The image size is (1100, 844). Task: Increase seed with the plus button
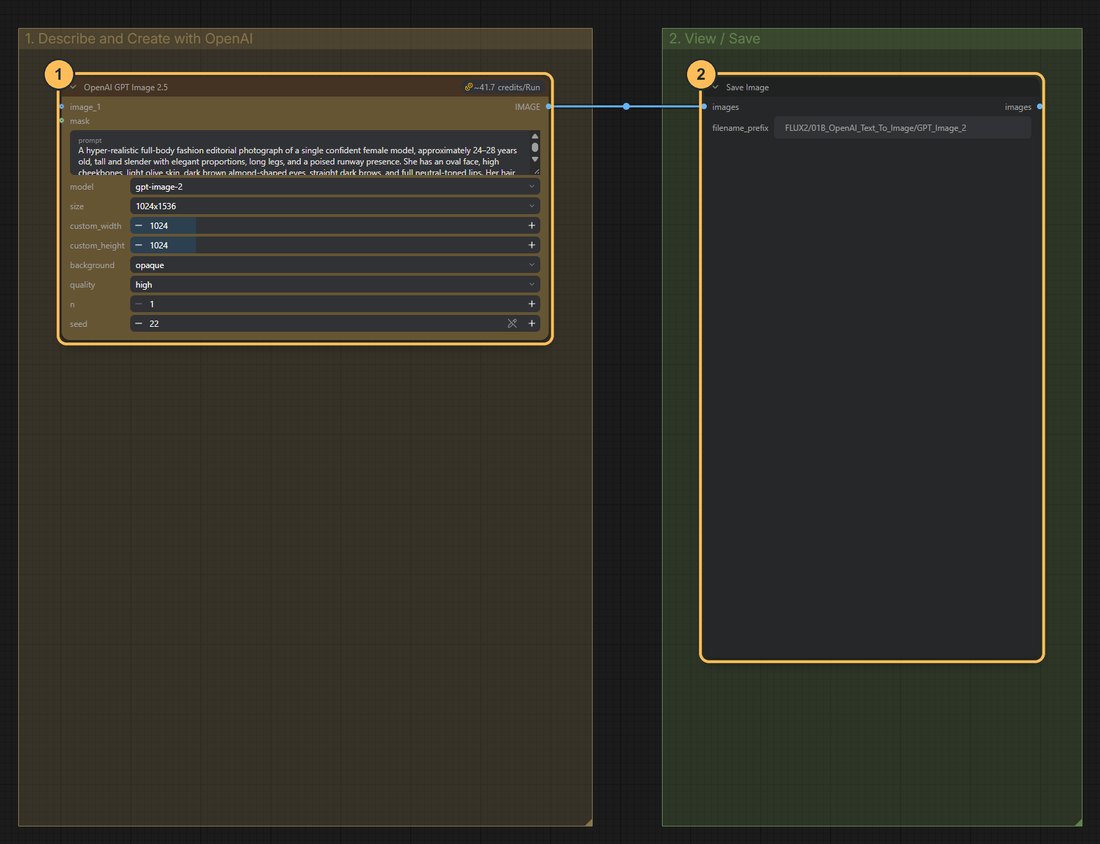point(532,324)
